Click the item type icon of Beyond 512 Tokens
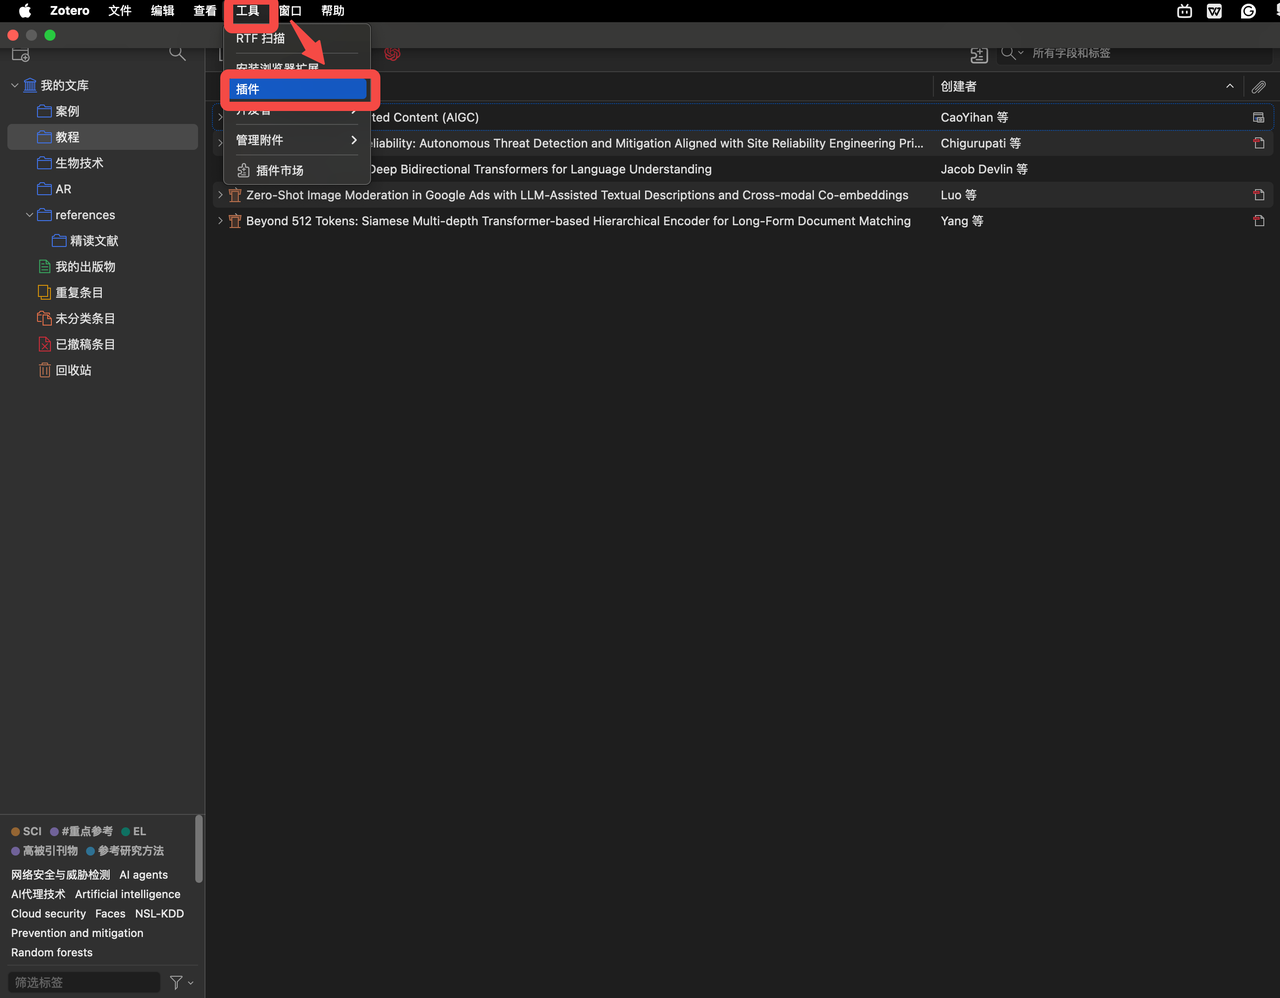Screen dimensions: 1280x998 235,221
